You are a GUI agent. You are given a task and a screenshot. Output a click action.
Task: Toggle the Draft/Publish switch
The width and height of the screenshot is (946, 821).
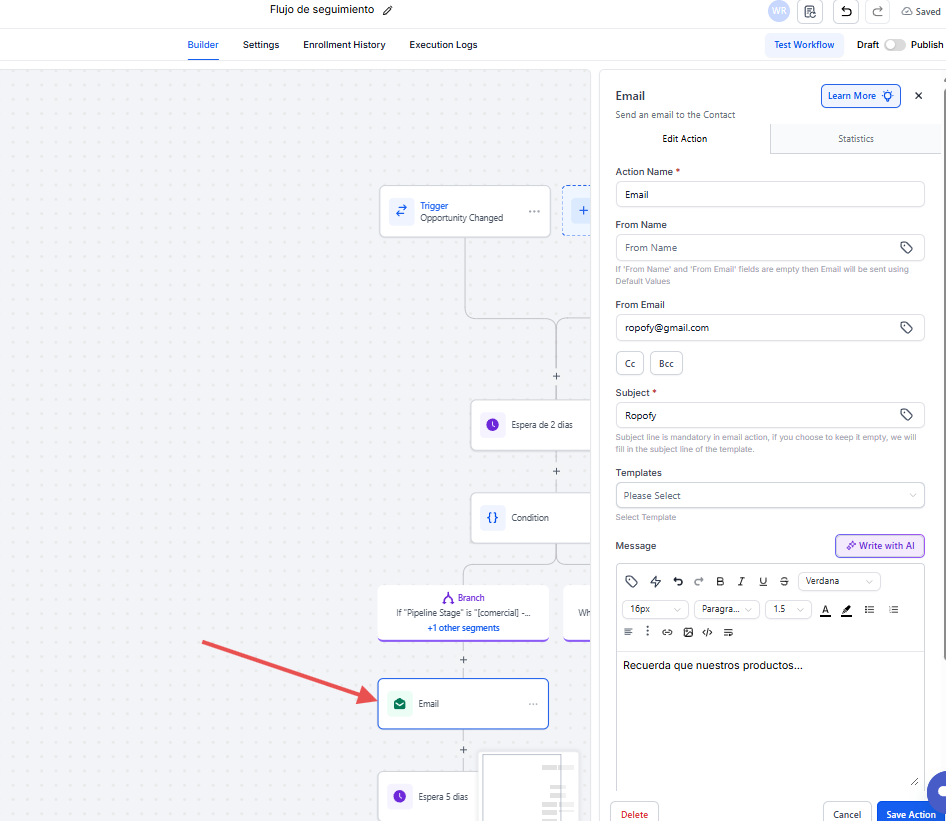(x=894, y=45)
